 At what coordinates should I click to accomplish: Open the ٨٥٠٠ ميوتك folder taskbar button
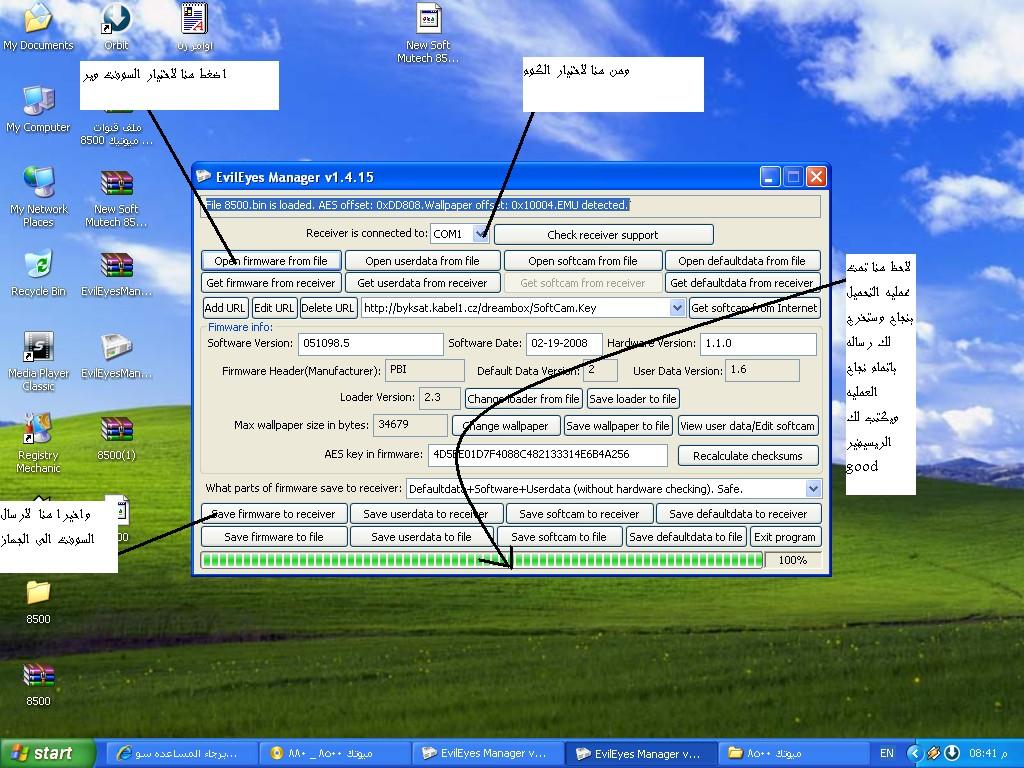pyautogui.click(x=792, y=753)
